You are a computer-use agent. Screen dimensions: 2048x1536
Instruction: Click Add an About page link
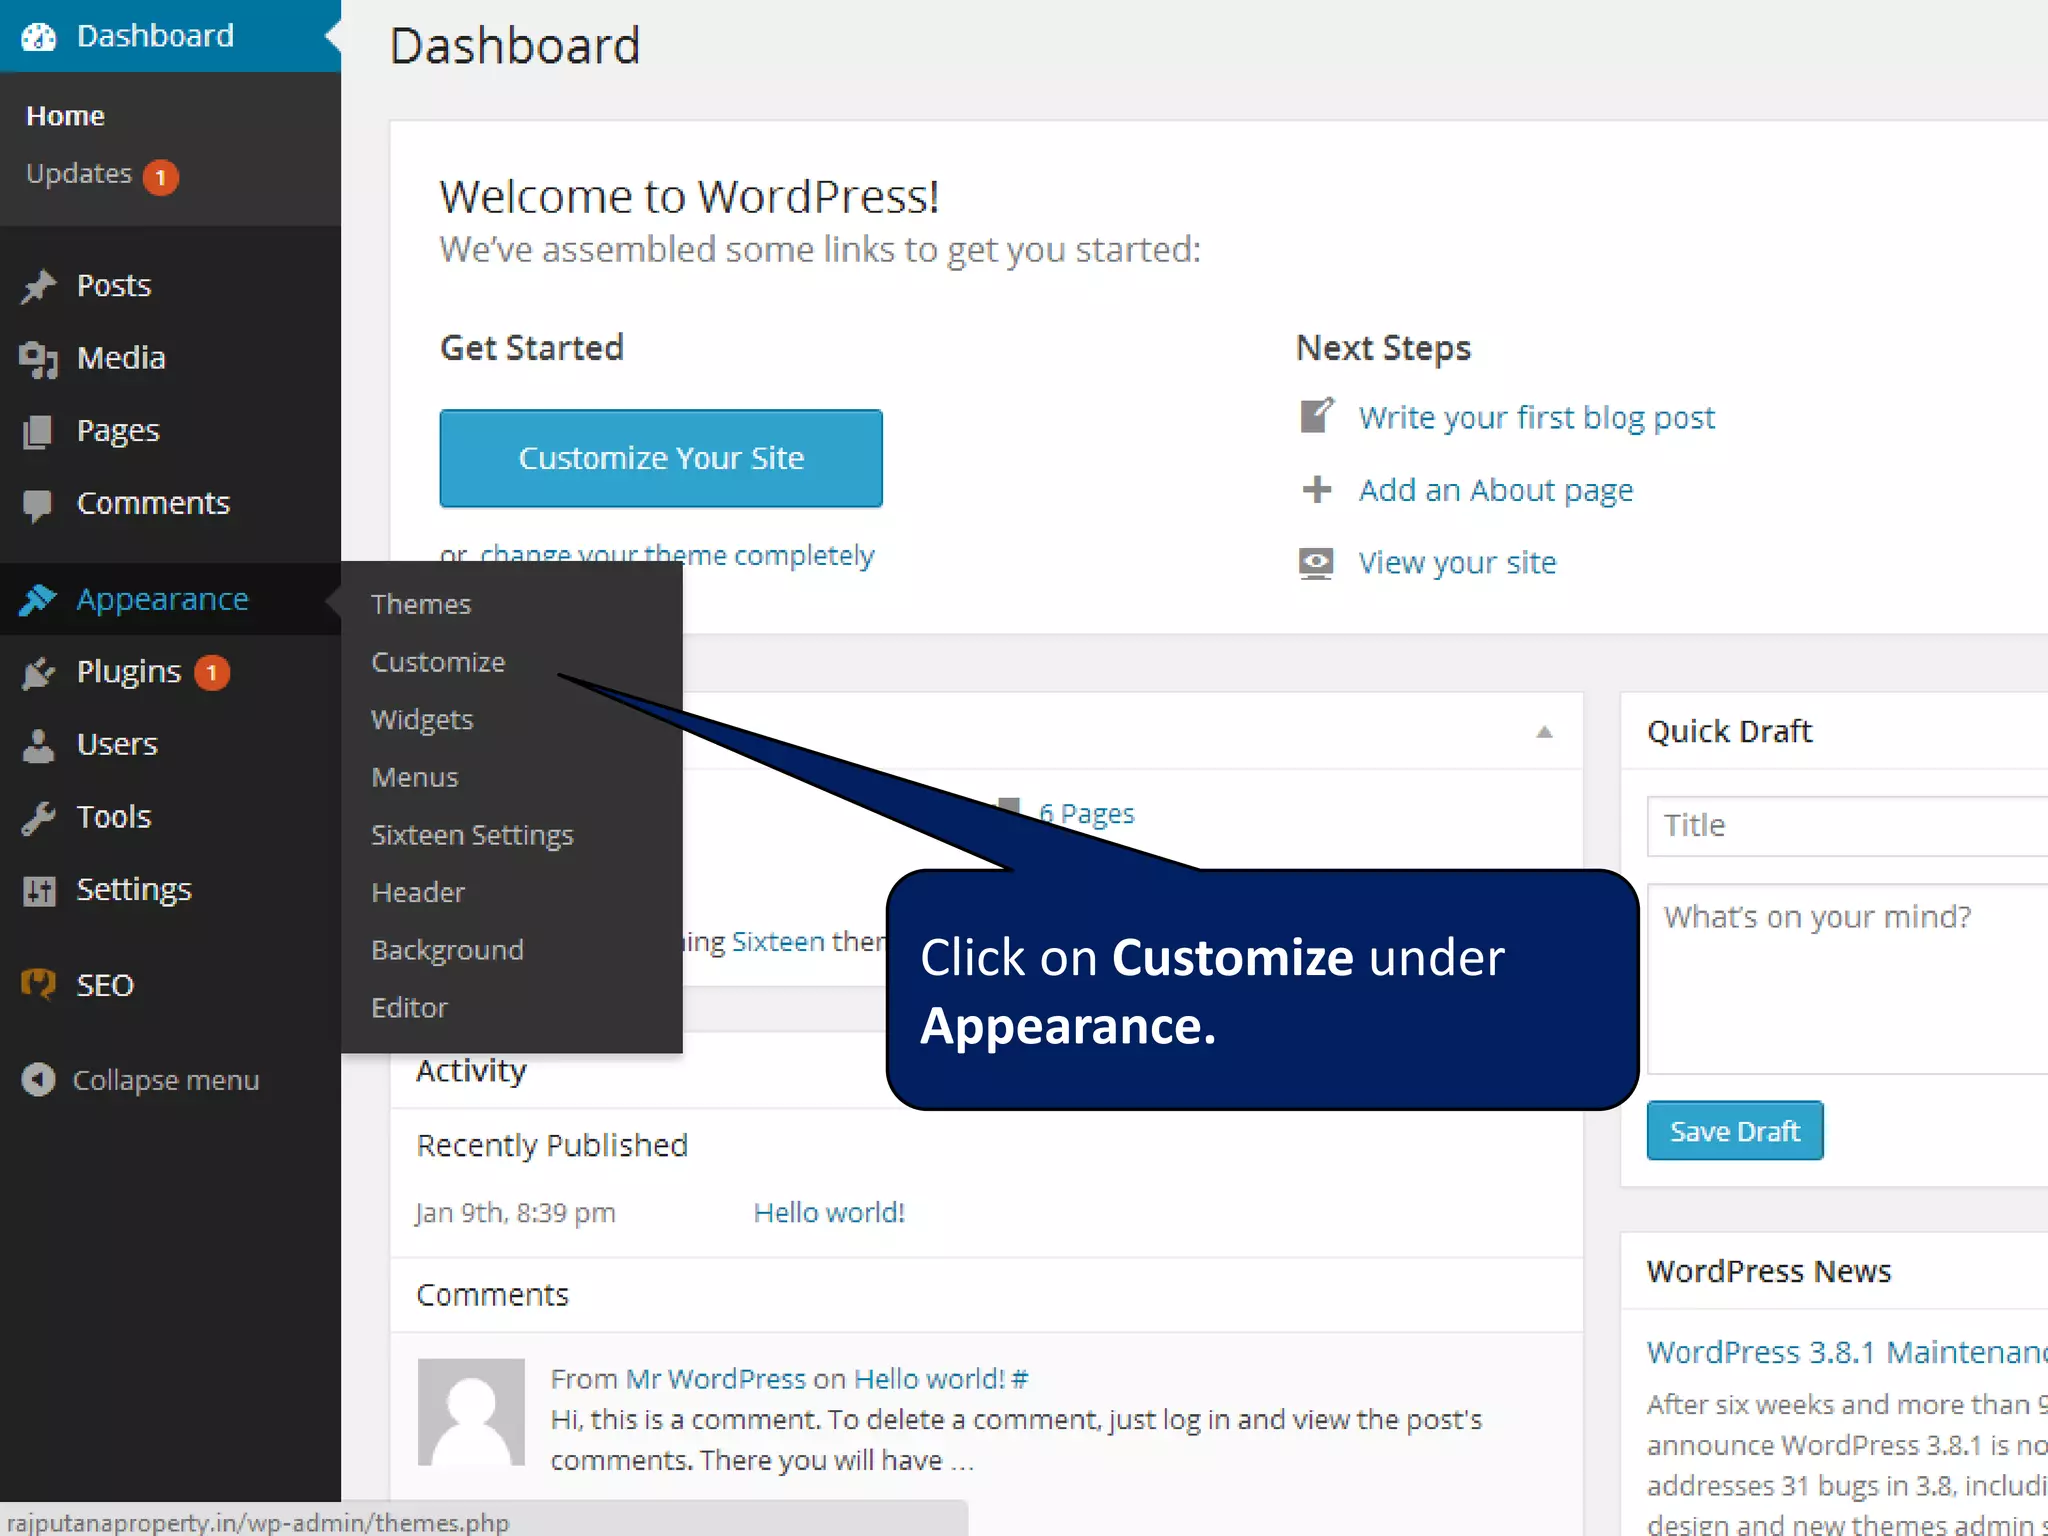point(1495,490)
